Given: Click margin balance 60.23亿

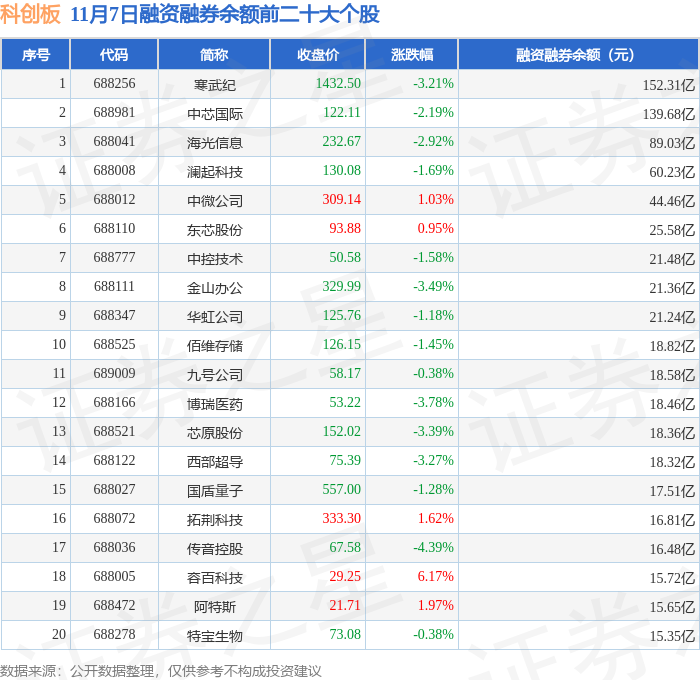Looking at the screenshot, I should pyautogui.click(x=672, y=172).
